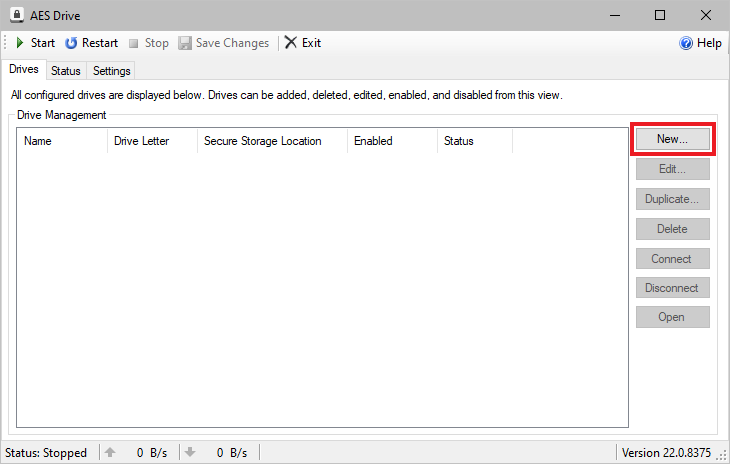The image size is (730, 464).
Task: Switch to the Drives tab
Action: coord(24,69)
